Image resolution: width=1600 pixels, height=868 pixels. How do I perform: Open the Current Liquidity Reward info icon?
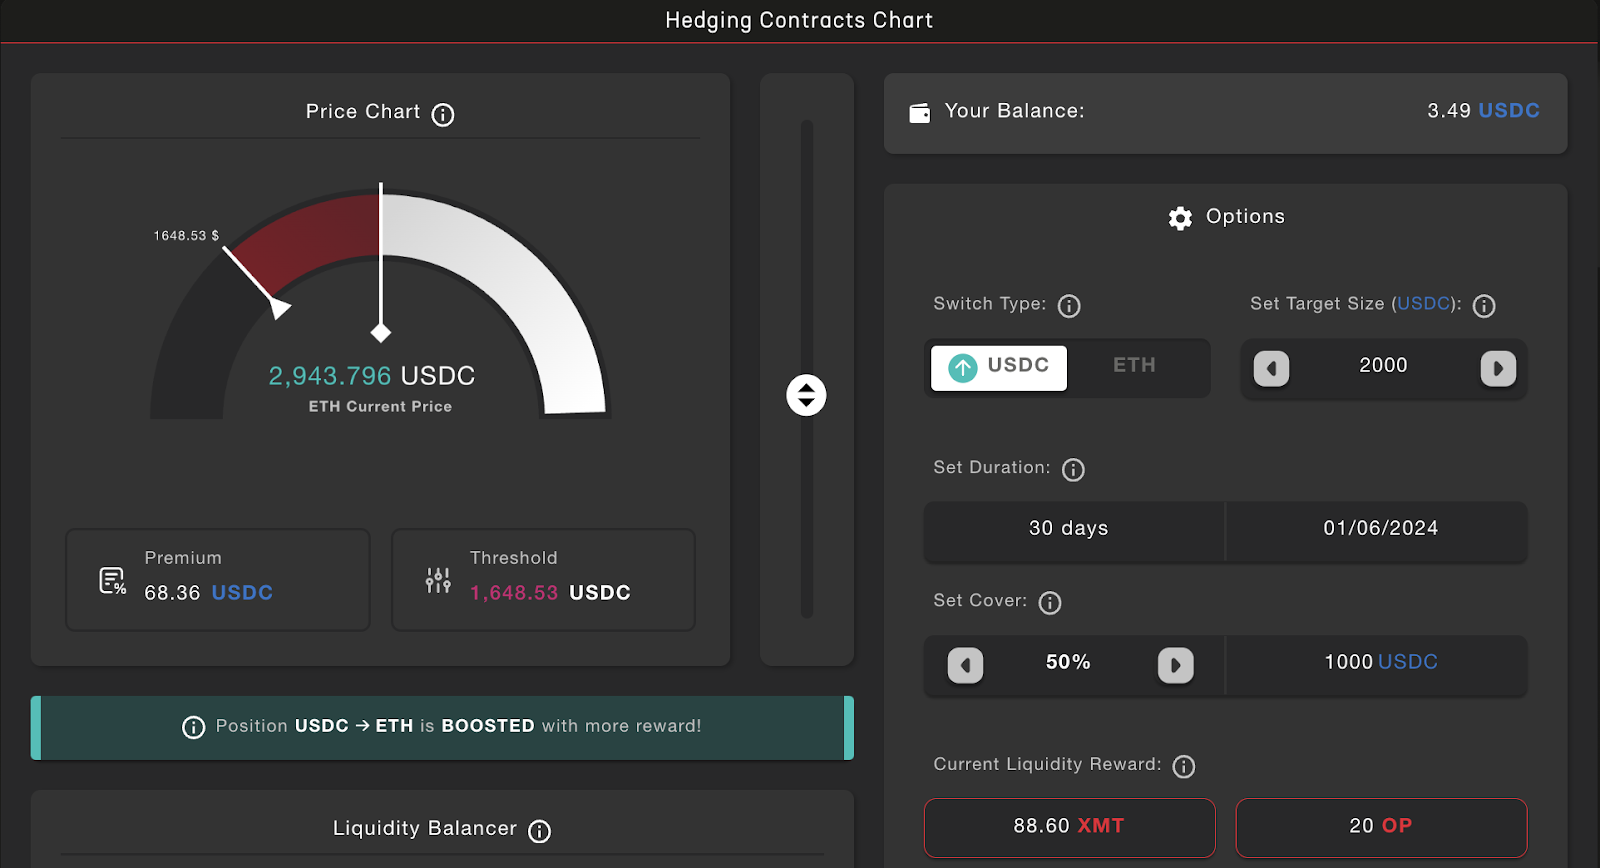(1184, 767)
